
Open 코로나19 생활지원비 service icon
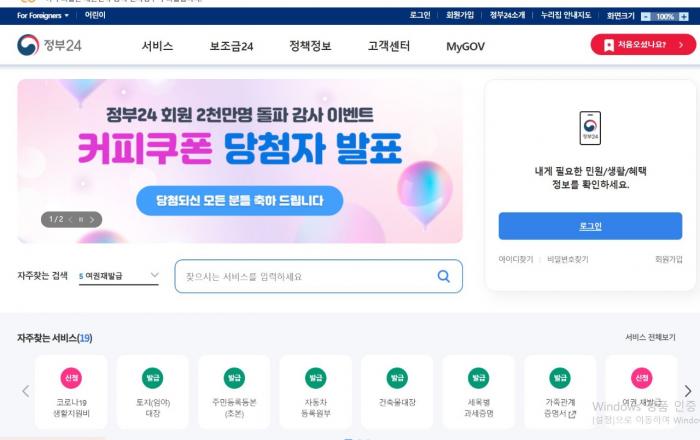71,378
